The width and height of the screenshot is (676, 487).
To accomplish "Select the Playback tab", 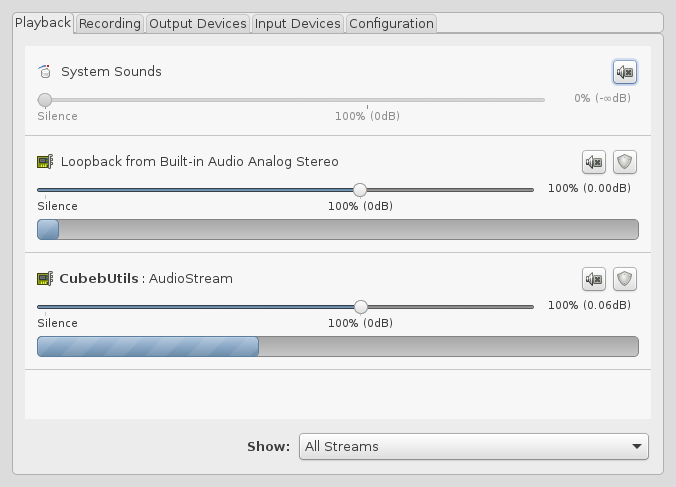I will [x=43, y=22].
